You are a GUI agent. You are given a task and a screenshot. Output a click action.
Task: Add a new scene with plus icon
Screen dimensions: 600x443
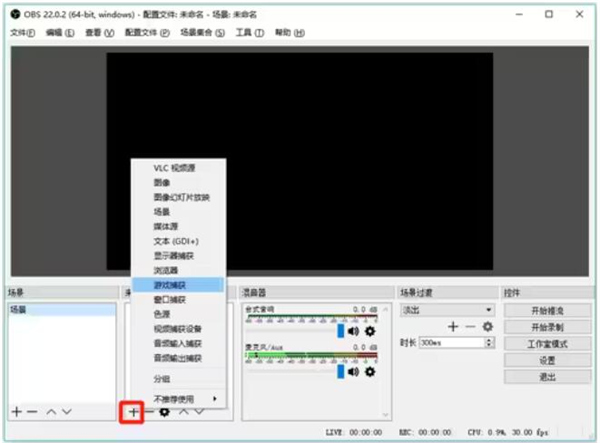coord(16,411)
